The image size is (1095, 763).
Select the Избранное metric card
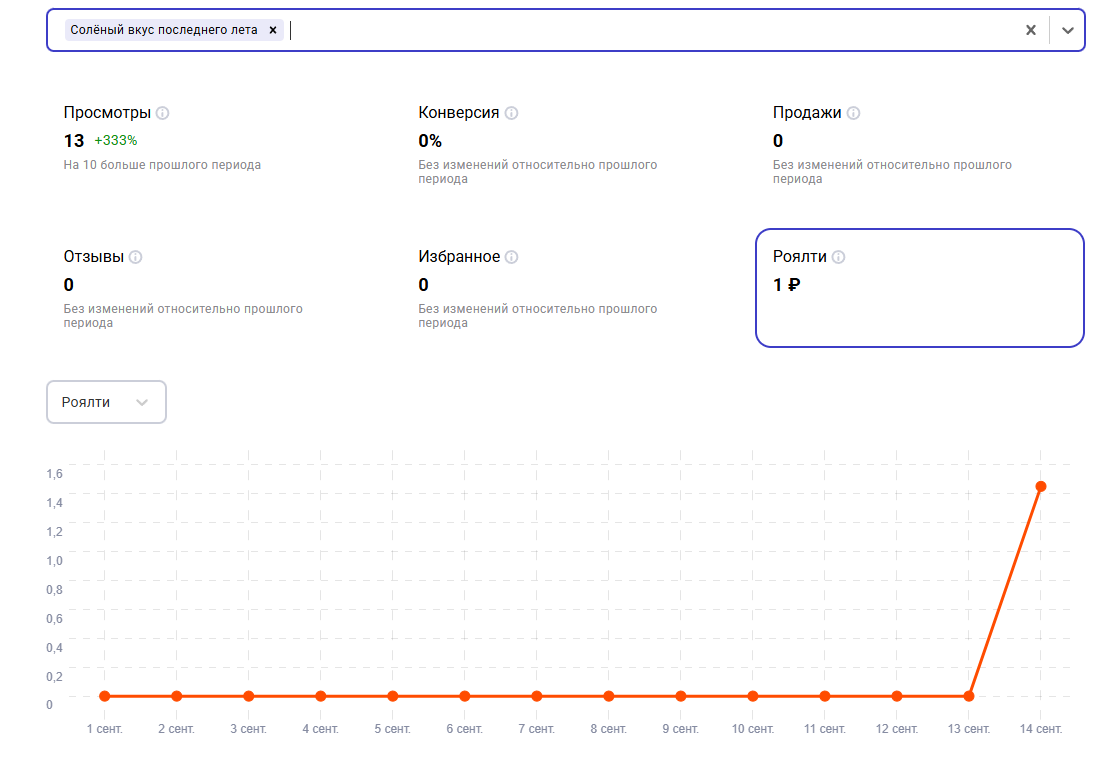point(565,288)
